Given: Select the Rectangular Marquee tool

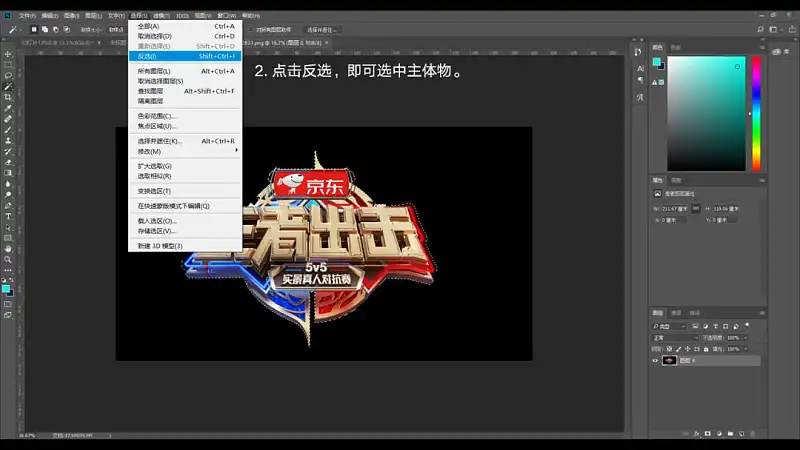Looking at the screenshot, I should coord(8,65).
